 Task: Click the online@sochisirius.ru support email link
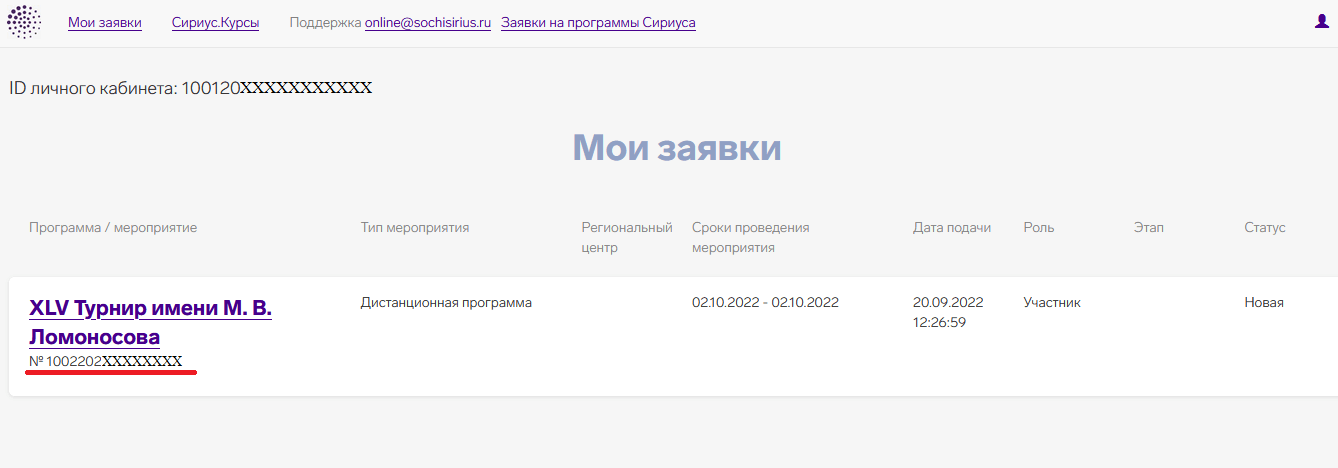coord(427,23)
